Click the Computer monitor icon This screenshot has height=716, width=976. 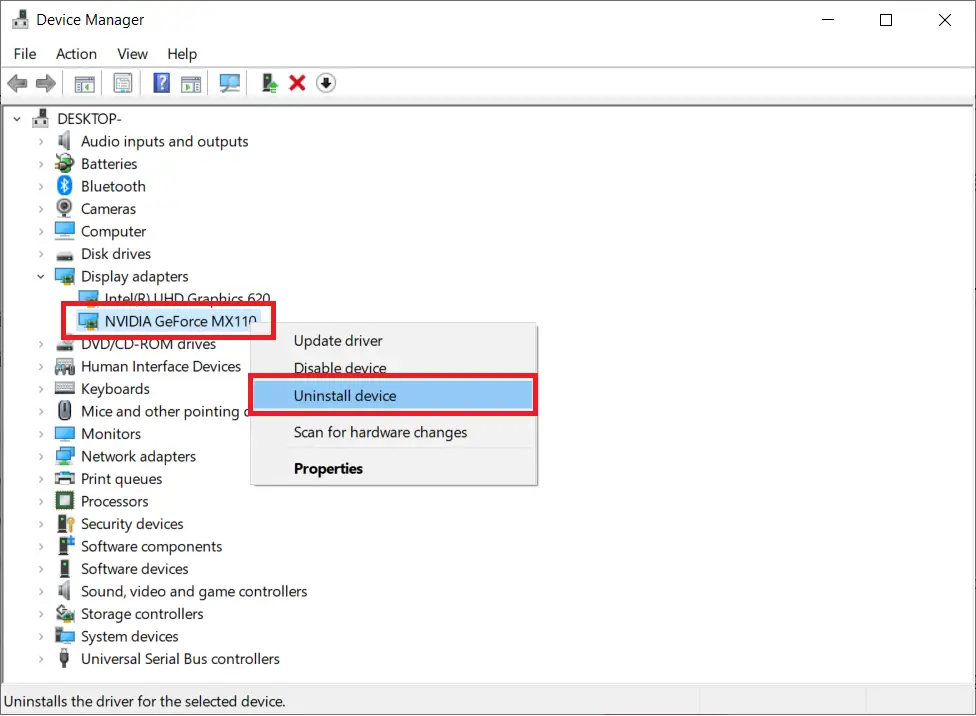pos(65,230)
